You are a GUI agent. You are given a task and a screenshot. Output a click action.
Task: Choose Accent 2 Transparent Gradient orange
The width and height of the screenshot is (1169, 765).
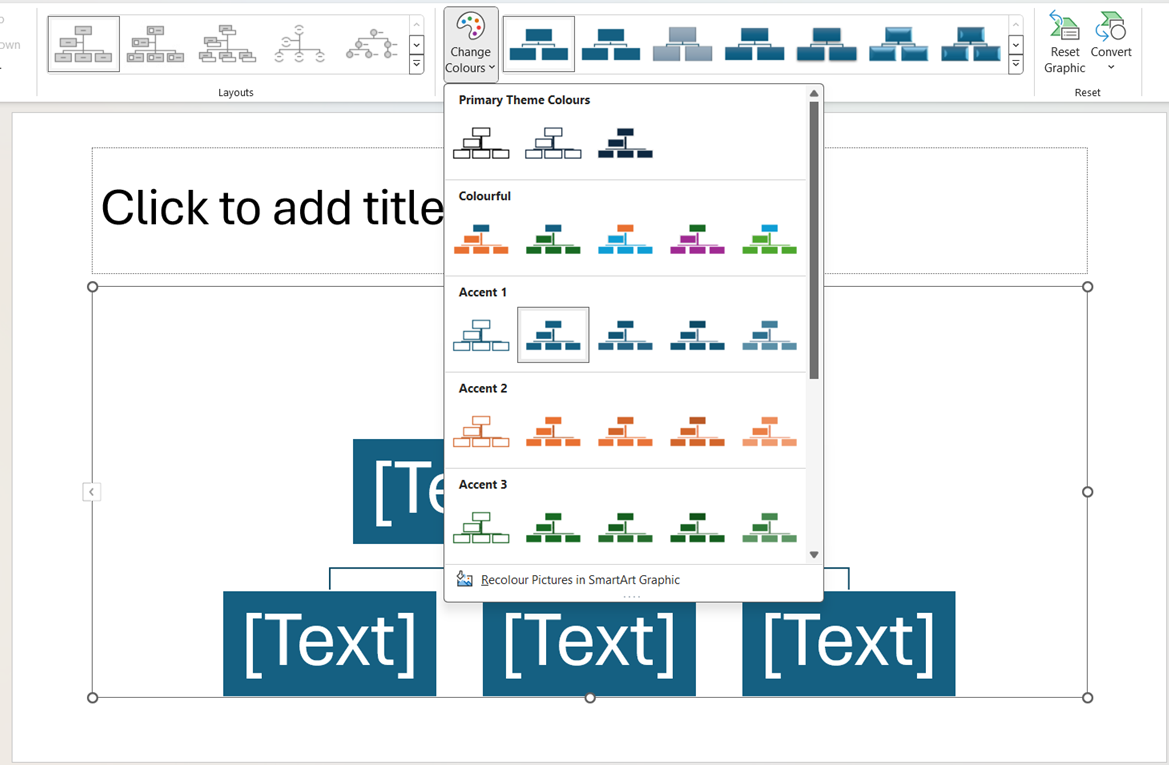pyautogui.click(x=769, y=432)
